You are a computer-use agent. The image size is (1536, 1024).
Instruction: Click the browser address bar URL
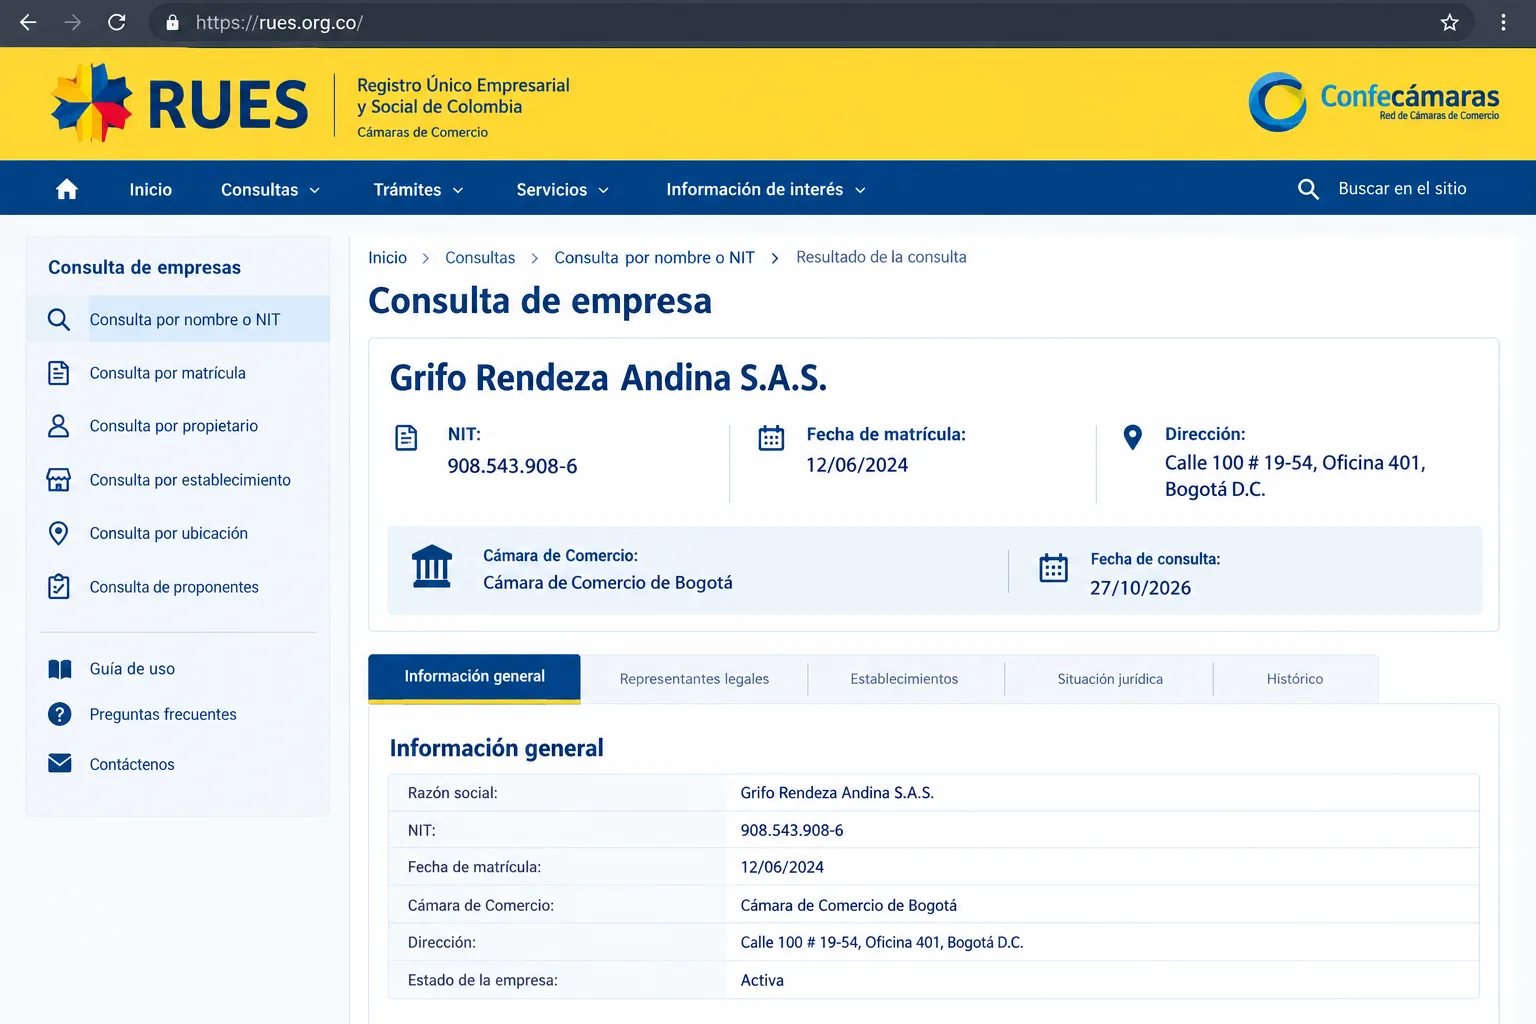(x=279, y=22)
